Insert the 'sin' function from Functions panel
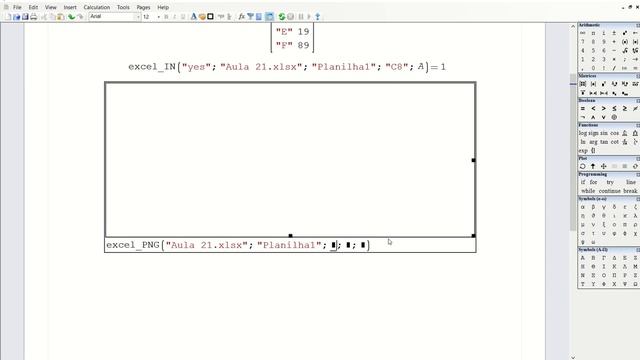 tap(604, 133)
